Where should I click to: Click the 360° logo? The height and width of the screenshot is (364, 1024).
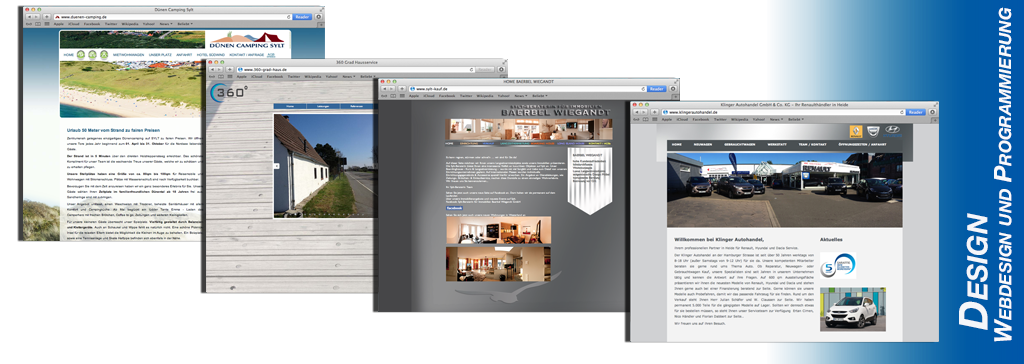pos(229,92)
